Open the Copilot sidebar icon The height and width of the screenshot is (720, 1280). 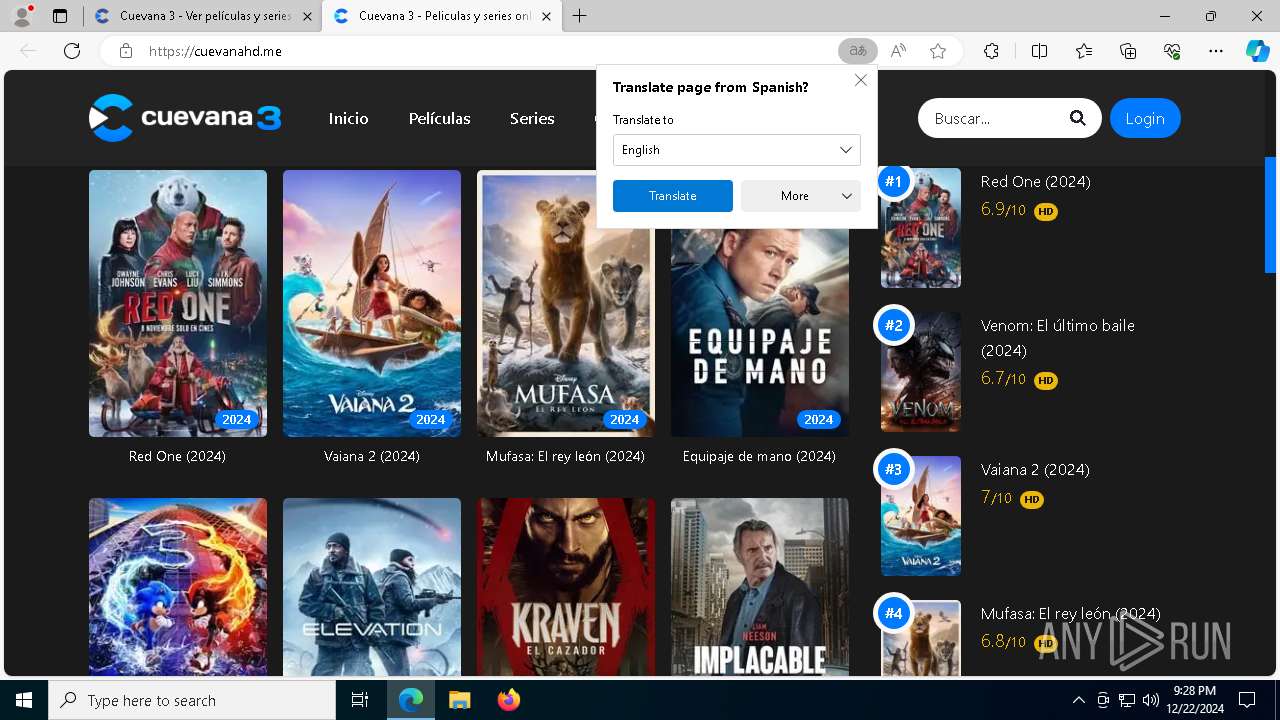pos(1258,51)
